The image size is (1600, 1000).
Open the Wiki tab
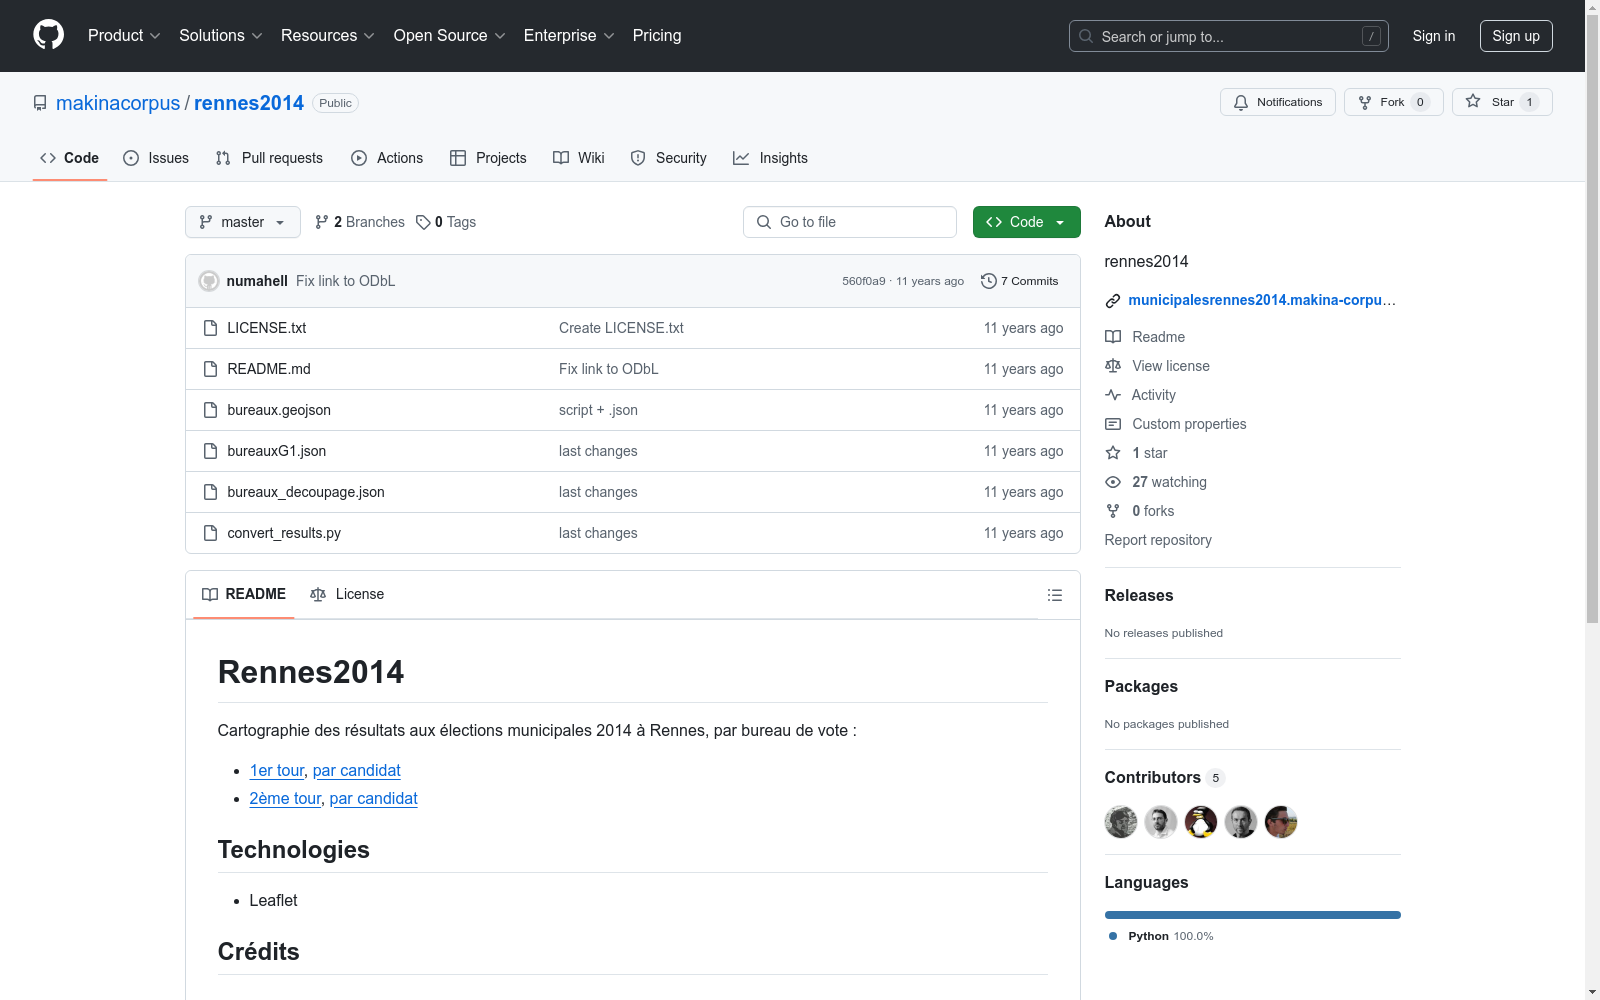click(579, 158)
